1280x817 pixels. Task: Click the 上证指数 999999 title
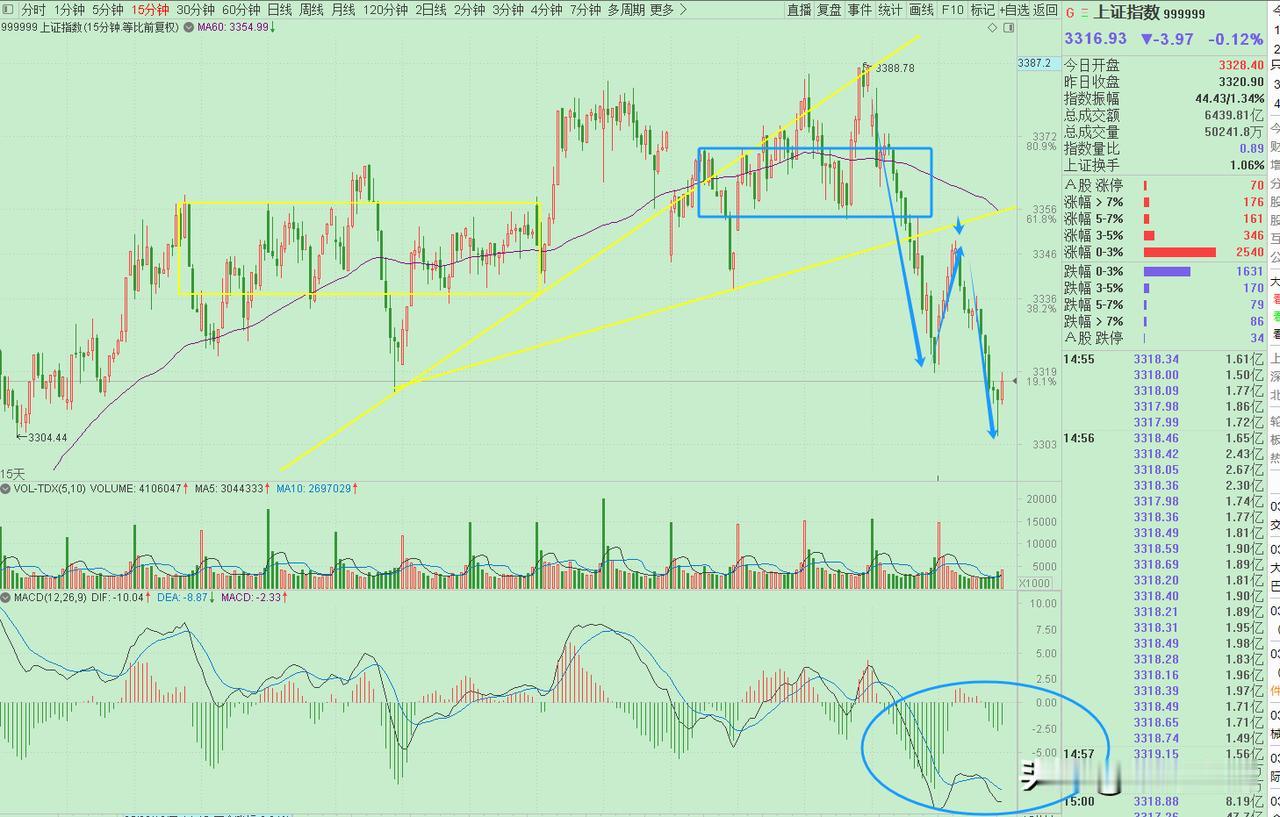click(1151, 14)
